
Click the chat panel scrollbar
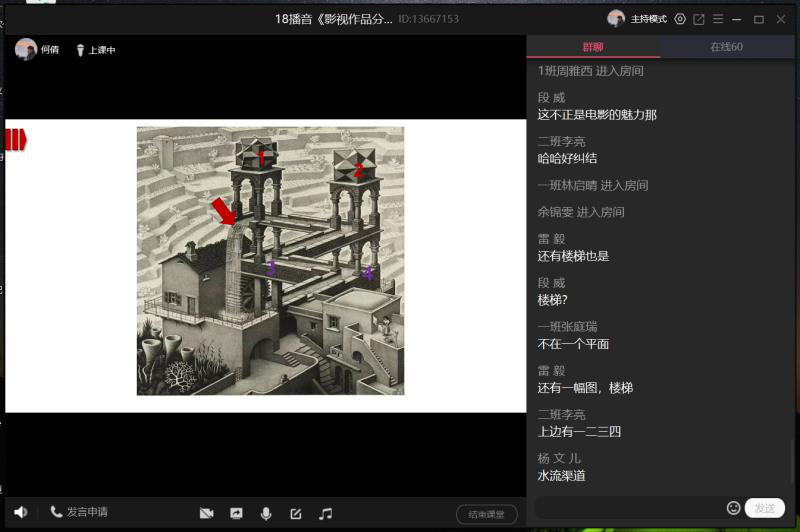[x=794, y=462]
